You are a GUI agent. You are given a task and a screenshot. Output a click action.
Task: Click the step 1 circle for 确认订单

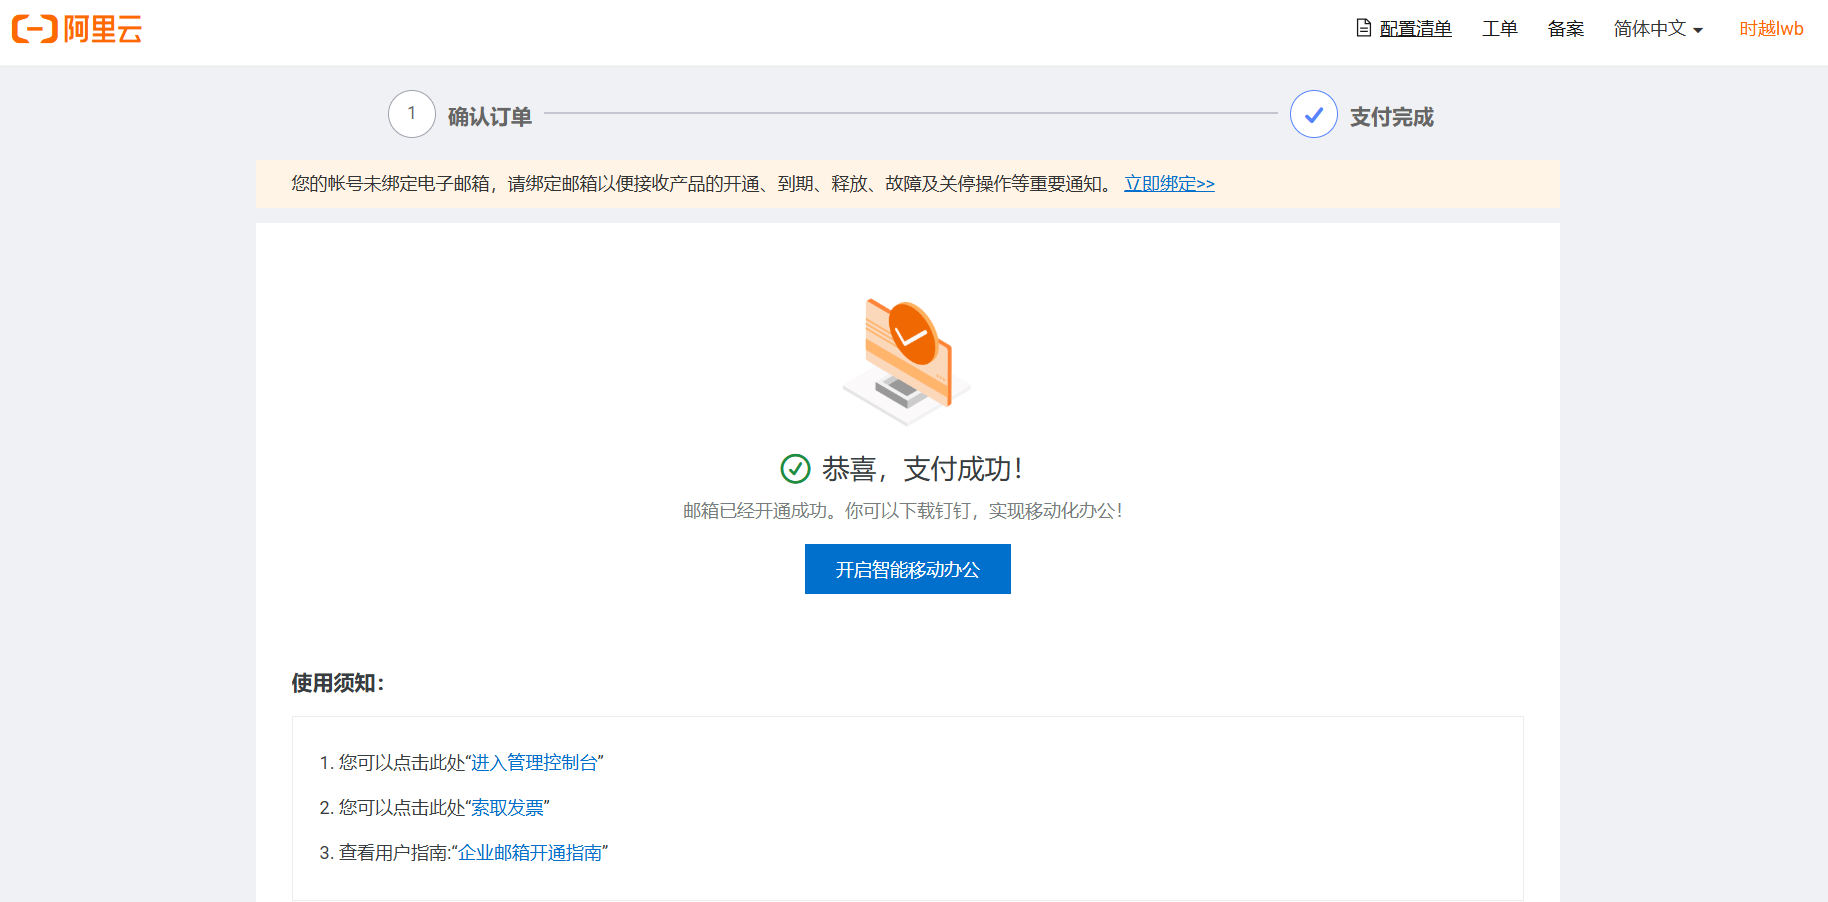(412, 114)
